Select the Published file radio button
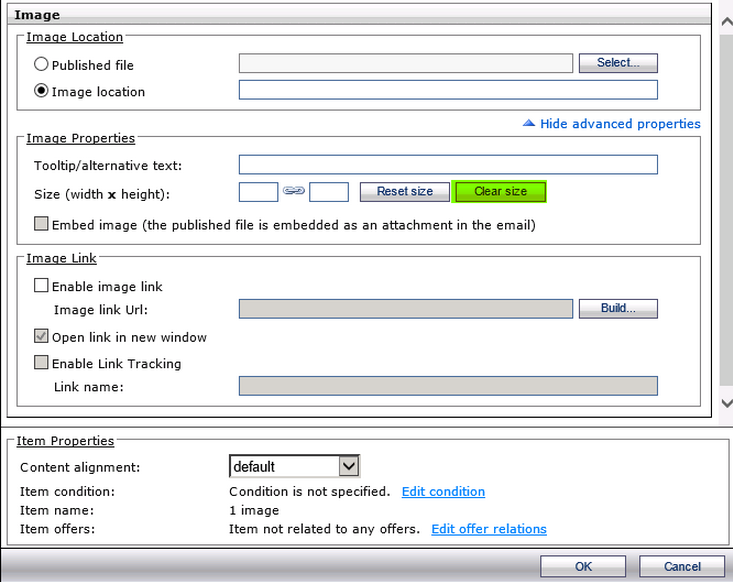Image resolution: width=733 pixels, height=582 pixels. pos(42,65)
